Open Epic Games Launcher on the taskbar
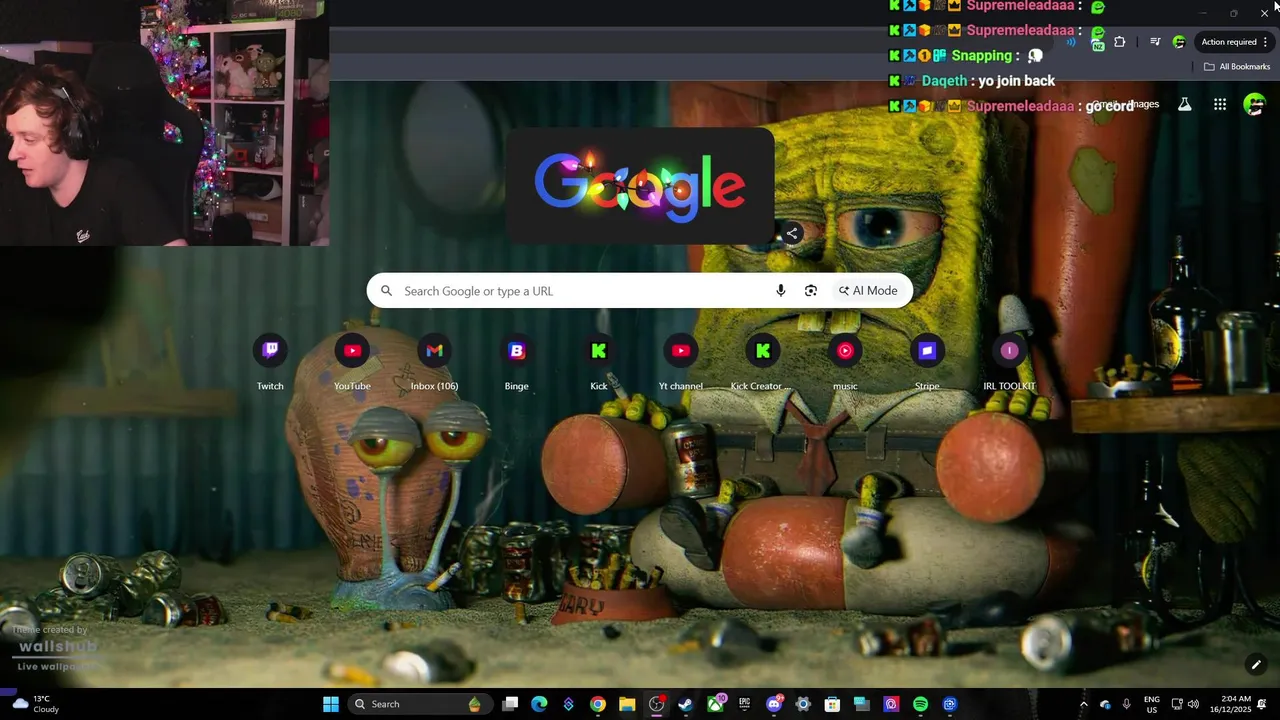This screenshot has height=720, width=1280. point(745,704)
